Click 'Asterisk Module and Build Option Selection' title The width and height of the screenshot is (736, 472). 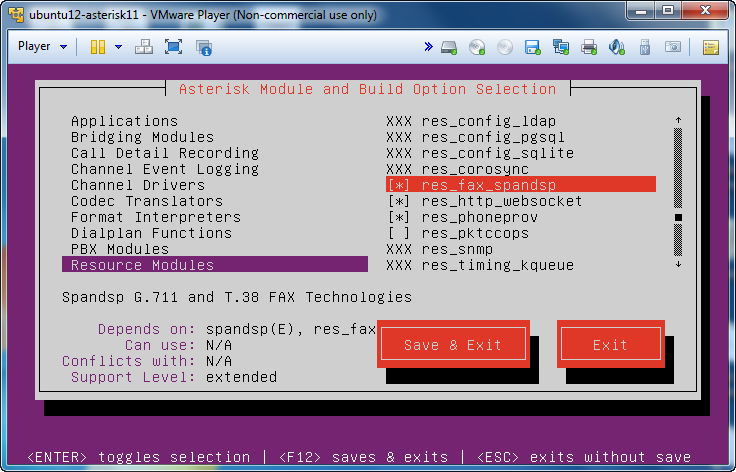[x=368, y=89]
